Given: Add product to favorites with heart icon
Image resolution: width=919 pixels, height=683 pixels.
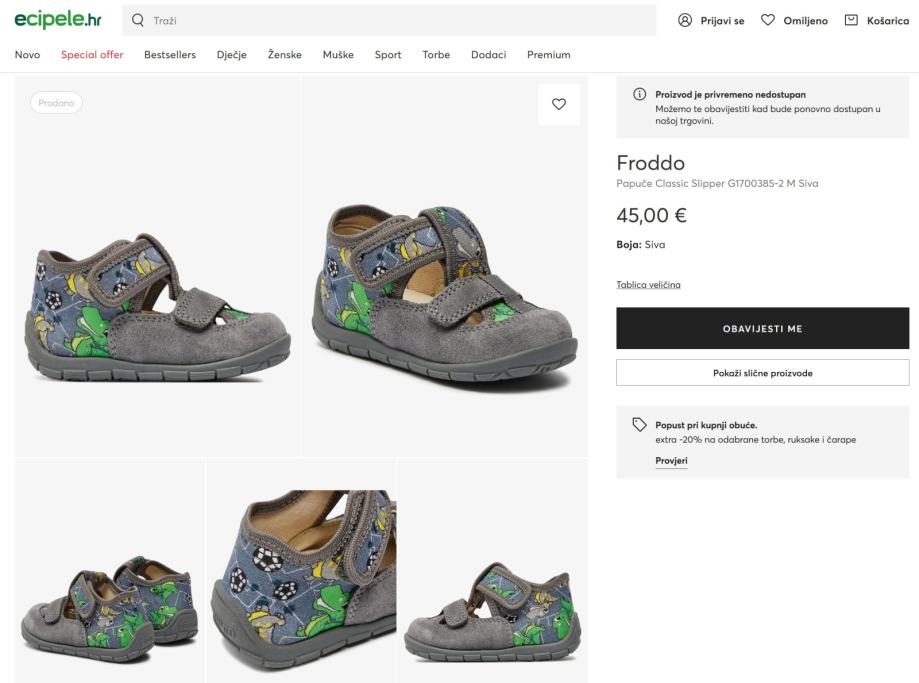Looking at the screenshot, I should 559,104.
